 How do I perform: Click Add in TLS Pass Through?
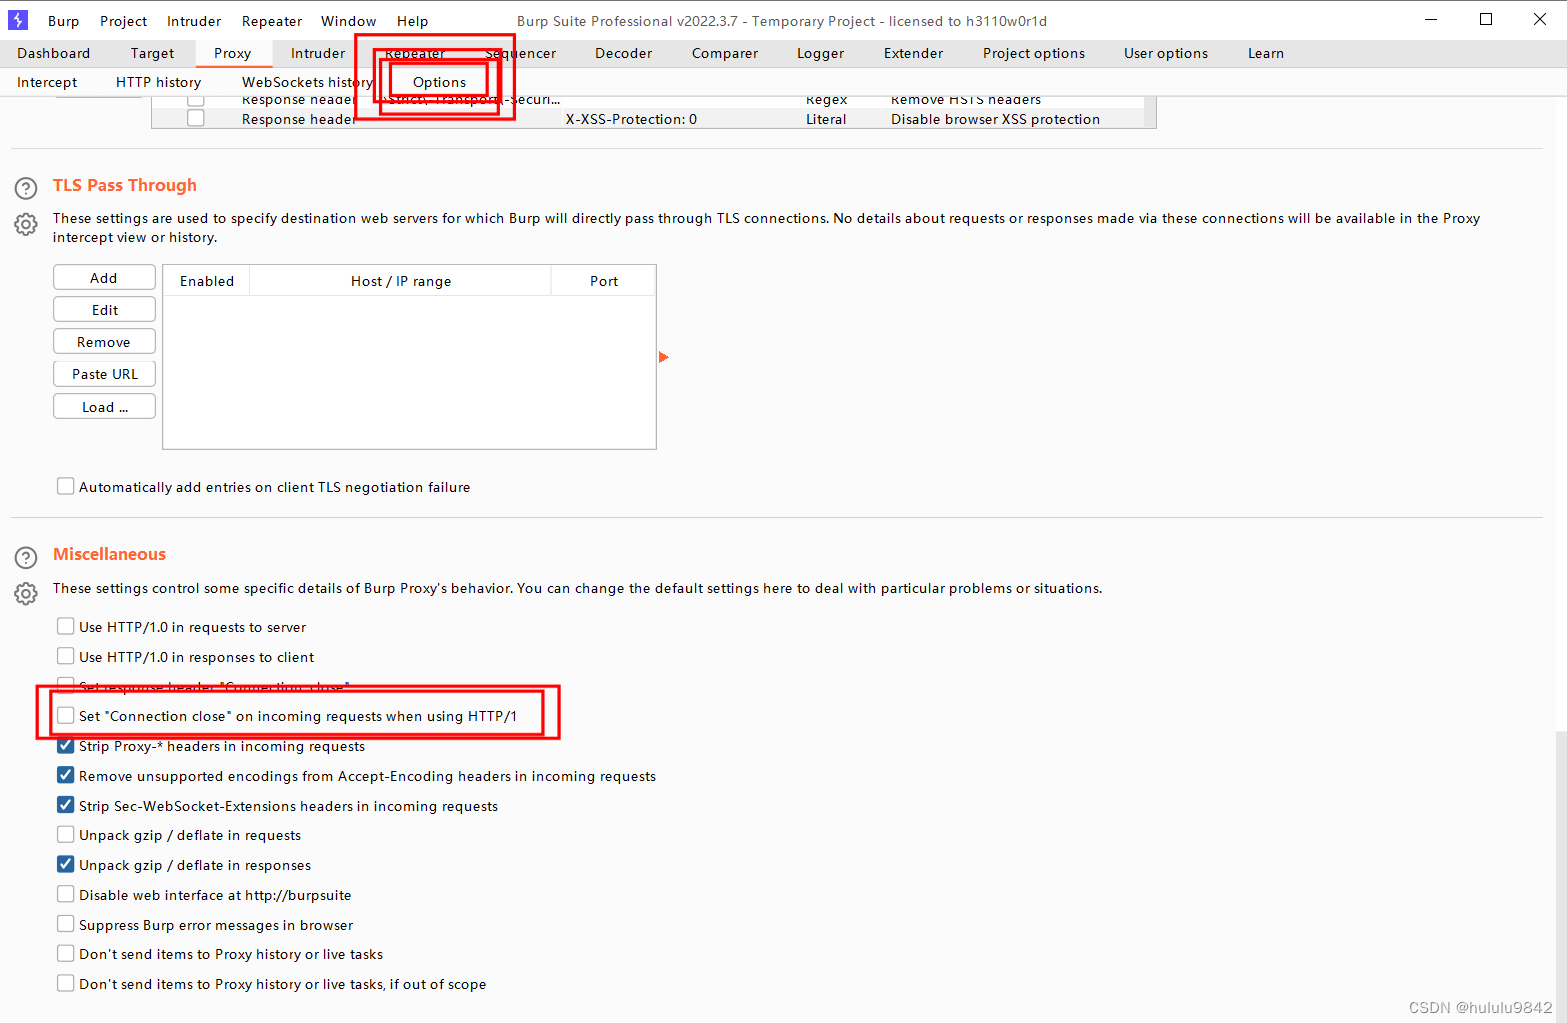(104, 278)
